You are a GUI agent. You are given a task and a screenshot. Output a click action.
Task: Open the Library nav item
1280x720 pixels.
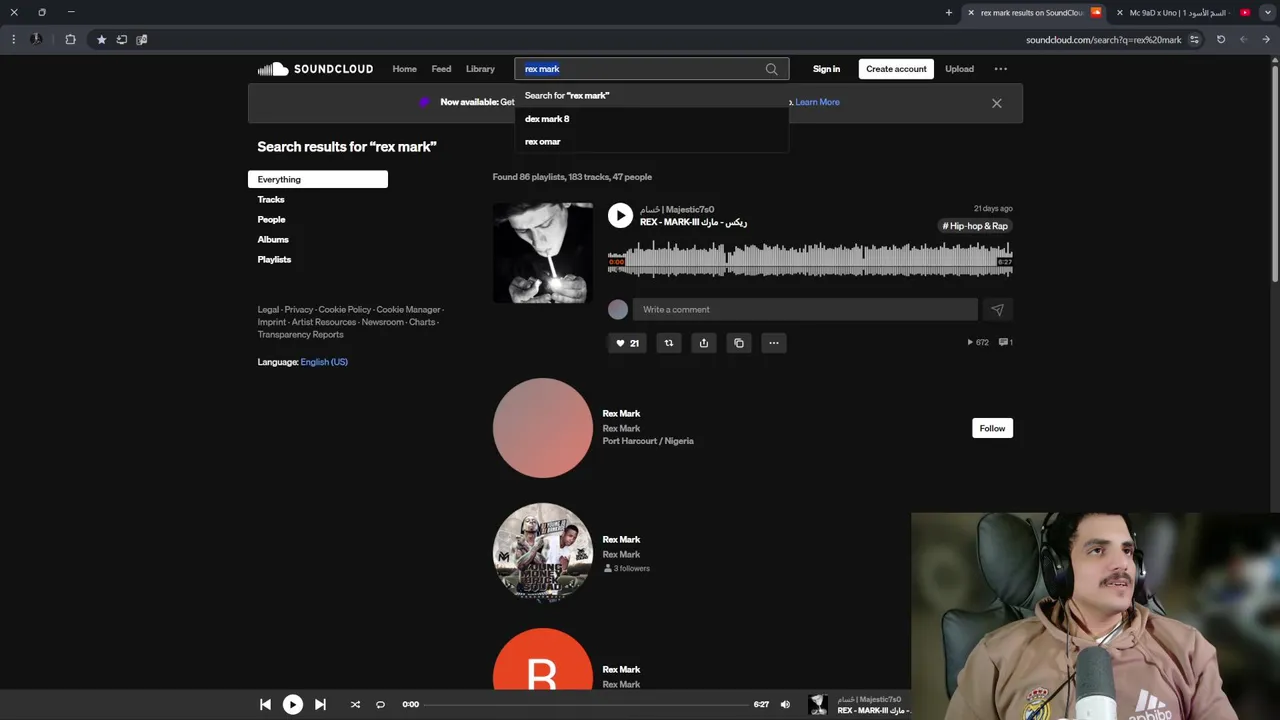coord(480,69)
